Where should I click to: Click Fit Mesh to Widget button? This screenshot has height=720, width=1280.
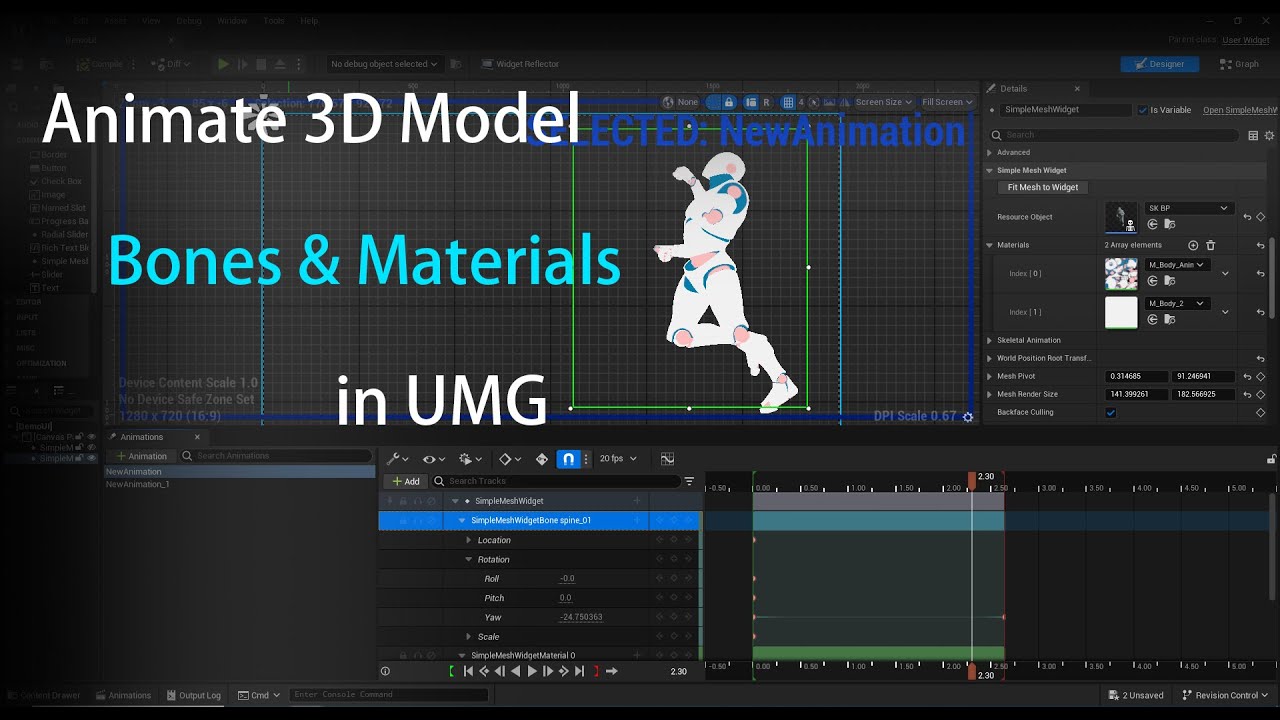(1043, 187)
